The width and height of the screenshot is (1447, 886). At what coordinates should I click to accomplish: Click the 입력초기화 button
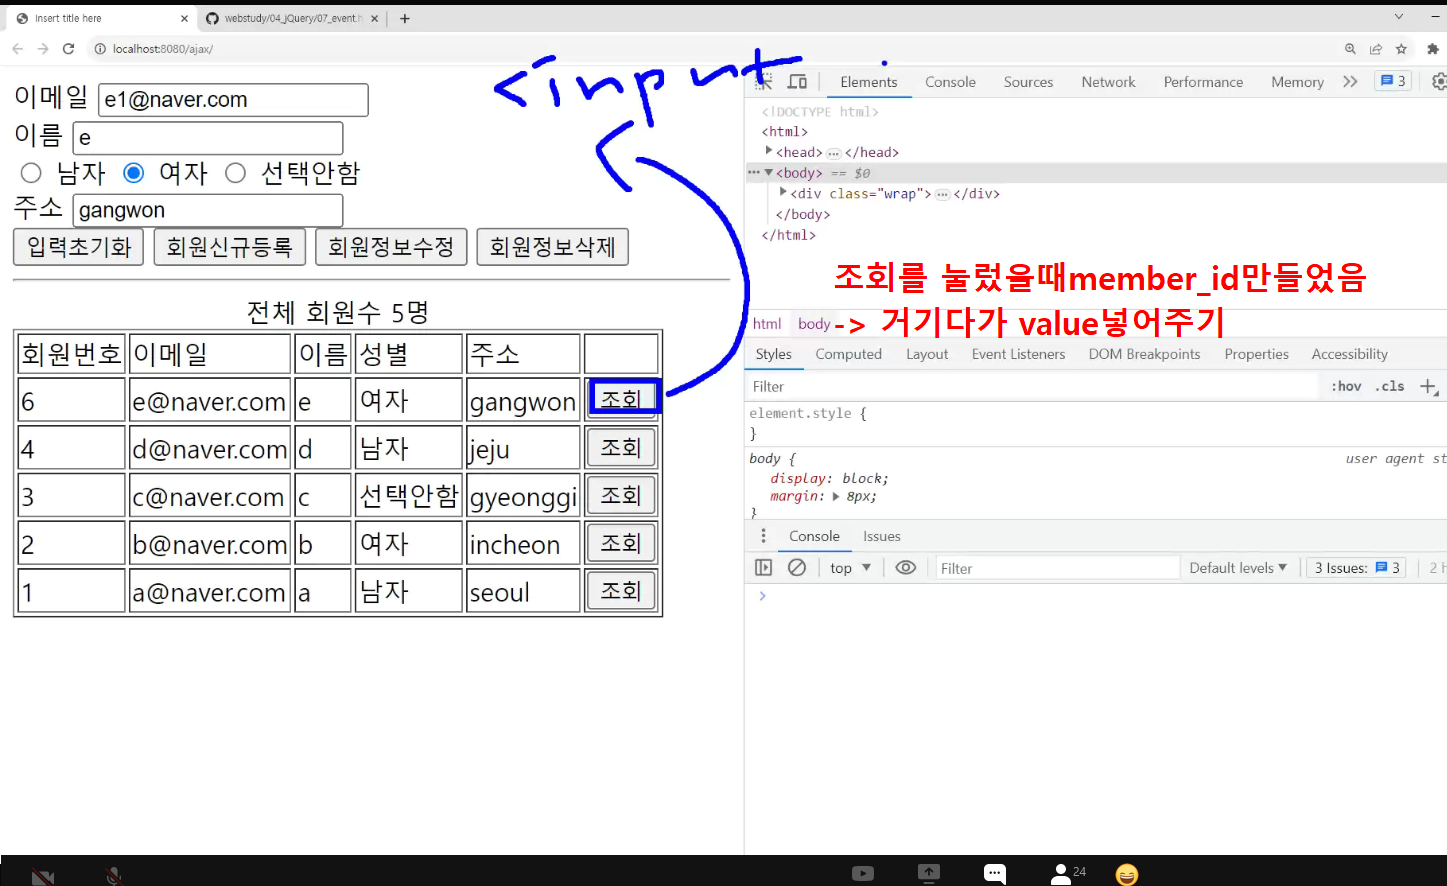coord(79,247)
